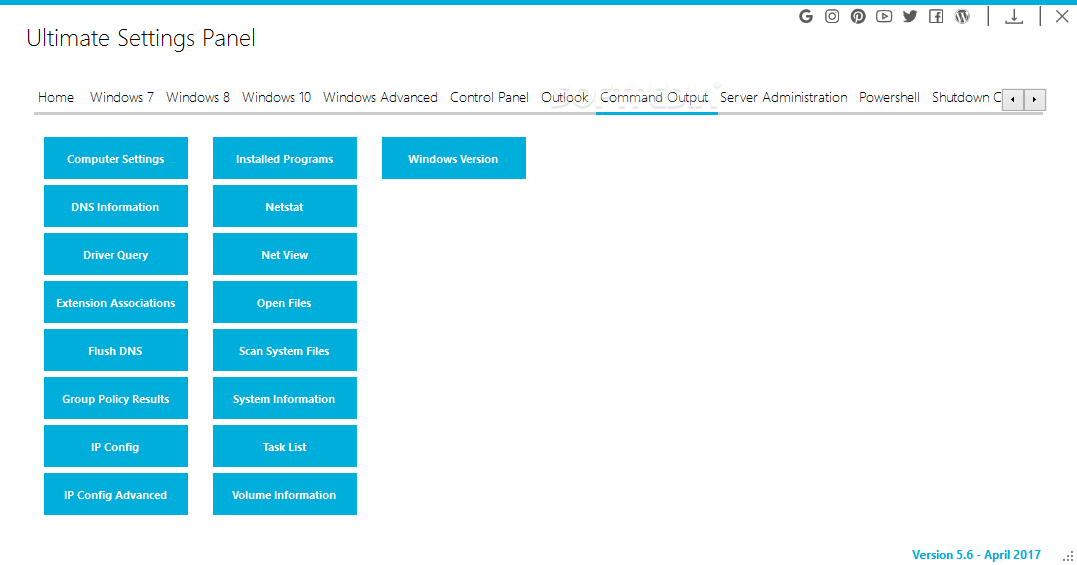Show the Task List

284,446
